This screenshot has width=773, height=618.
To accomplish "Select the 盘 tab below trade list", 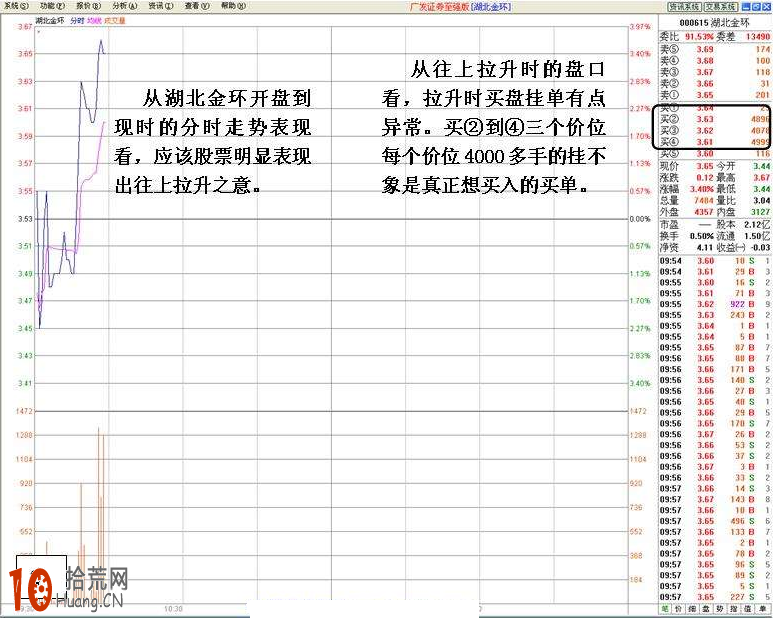I will [x=706, y=610].
